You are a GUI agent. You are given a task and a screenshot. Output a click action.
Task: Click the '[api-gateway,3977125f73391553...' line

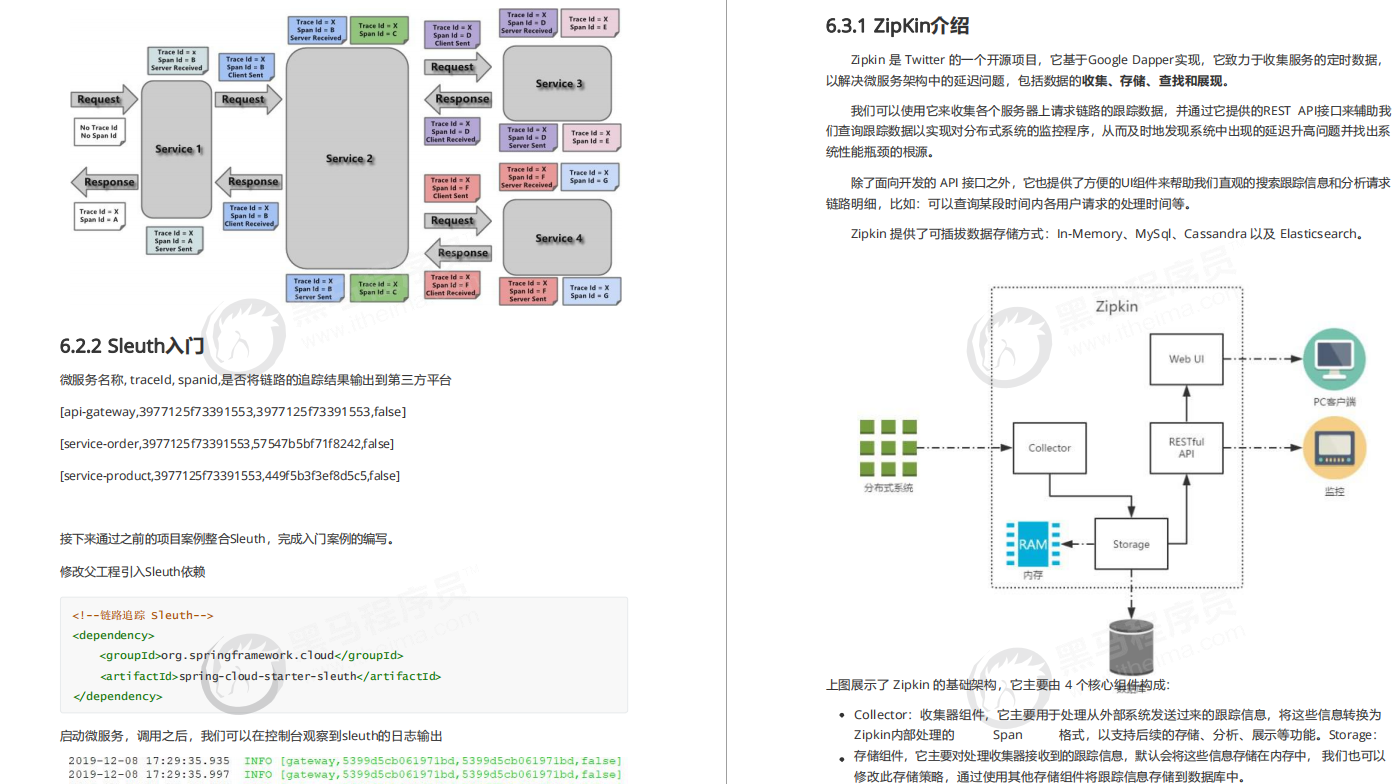233,411
